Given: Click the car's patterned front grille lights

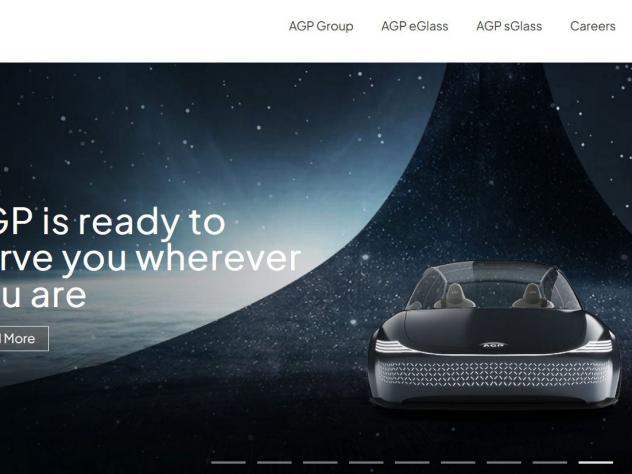Looking at the screenshot, I should pos(494,373).
